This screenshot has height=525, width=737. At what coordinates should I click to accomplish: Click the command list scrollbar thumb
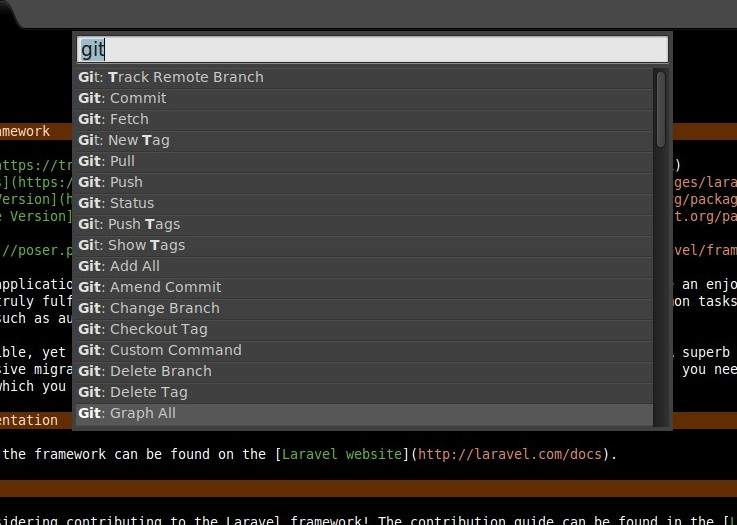coord(661,109)
